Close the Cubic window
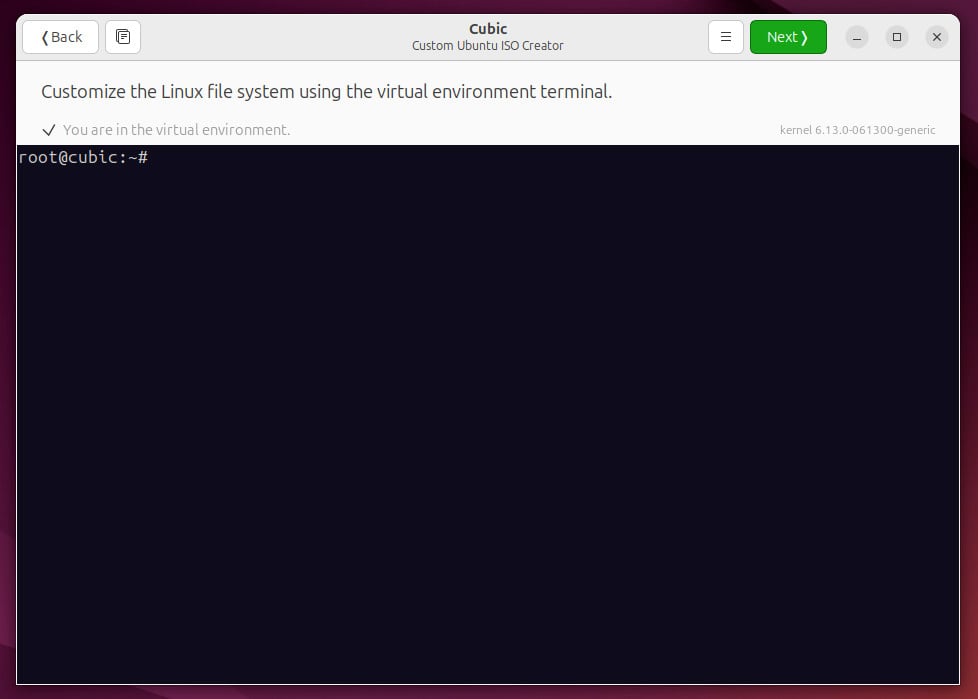Viewport: 978px width, 699px height. (937, 37)
